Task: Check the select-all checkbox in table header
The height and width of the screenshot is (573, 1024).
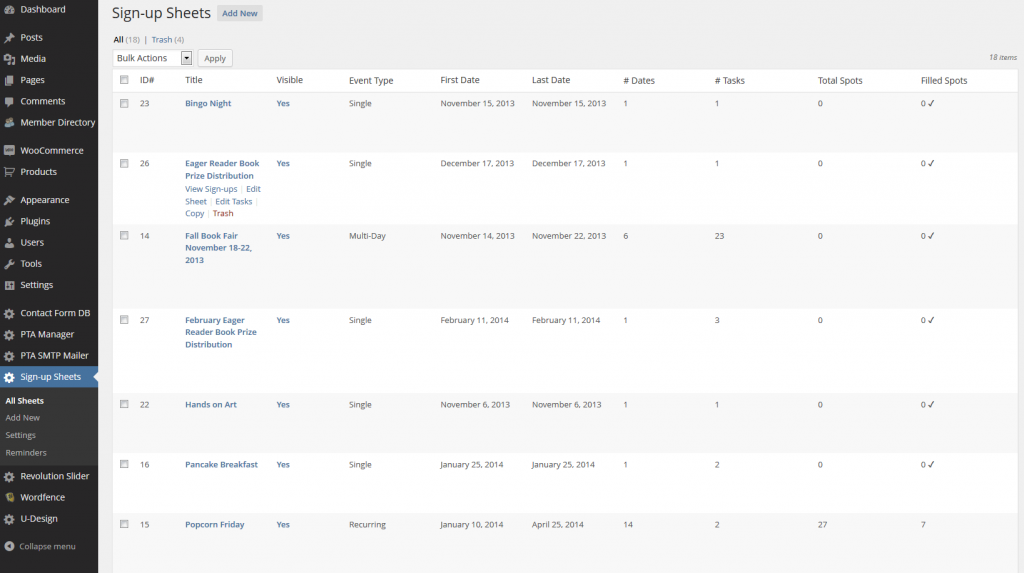Action: (x=124, y=80)
